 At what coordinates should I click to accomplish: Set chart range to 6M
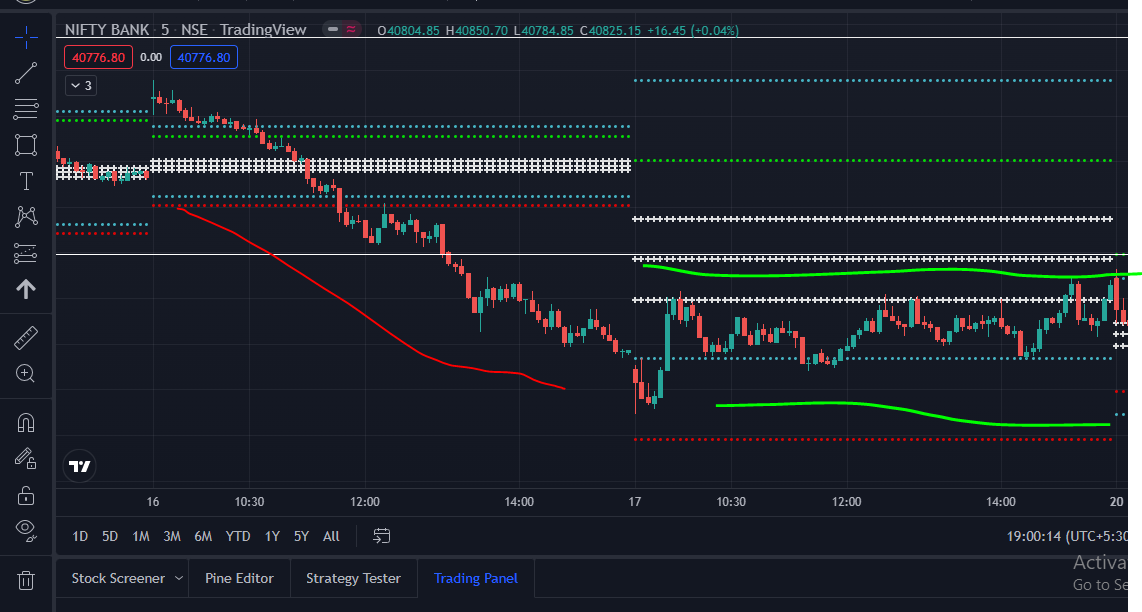pos(203,536)
